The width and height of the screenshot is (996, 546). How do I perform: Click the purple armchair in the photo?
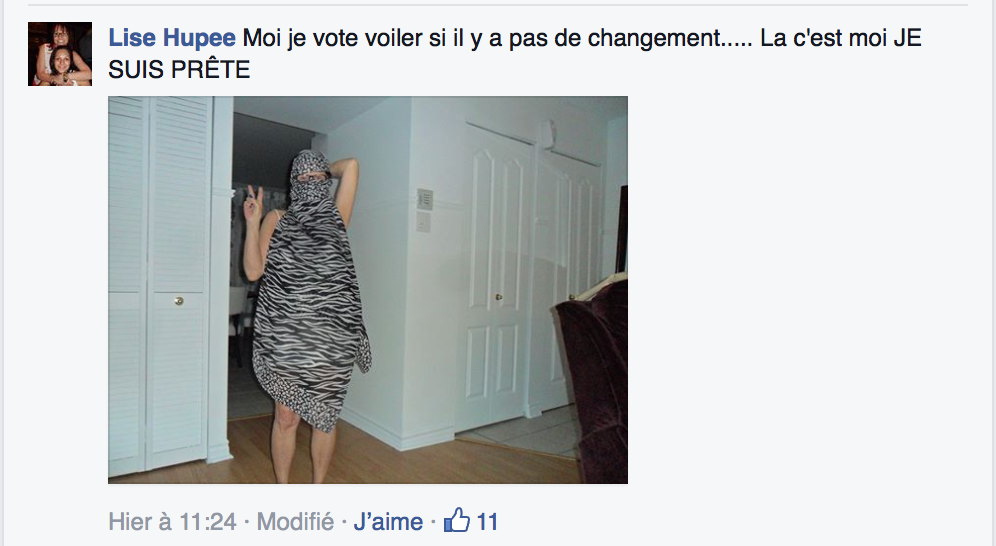pyautogui.click(x=593, y=375)
